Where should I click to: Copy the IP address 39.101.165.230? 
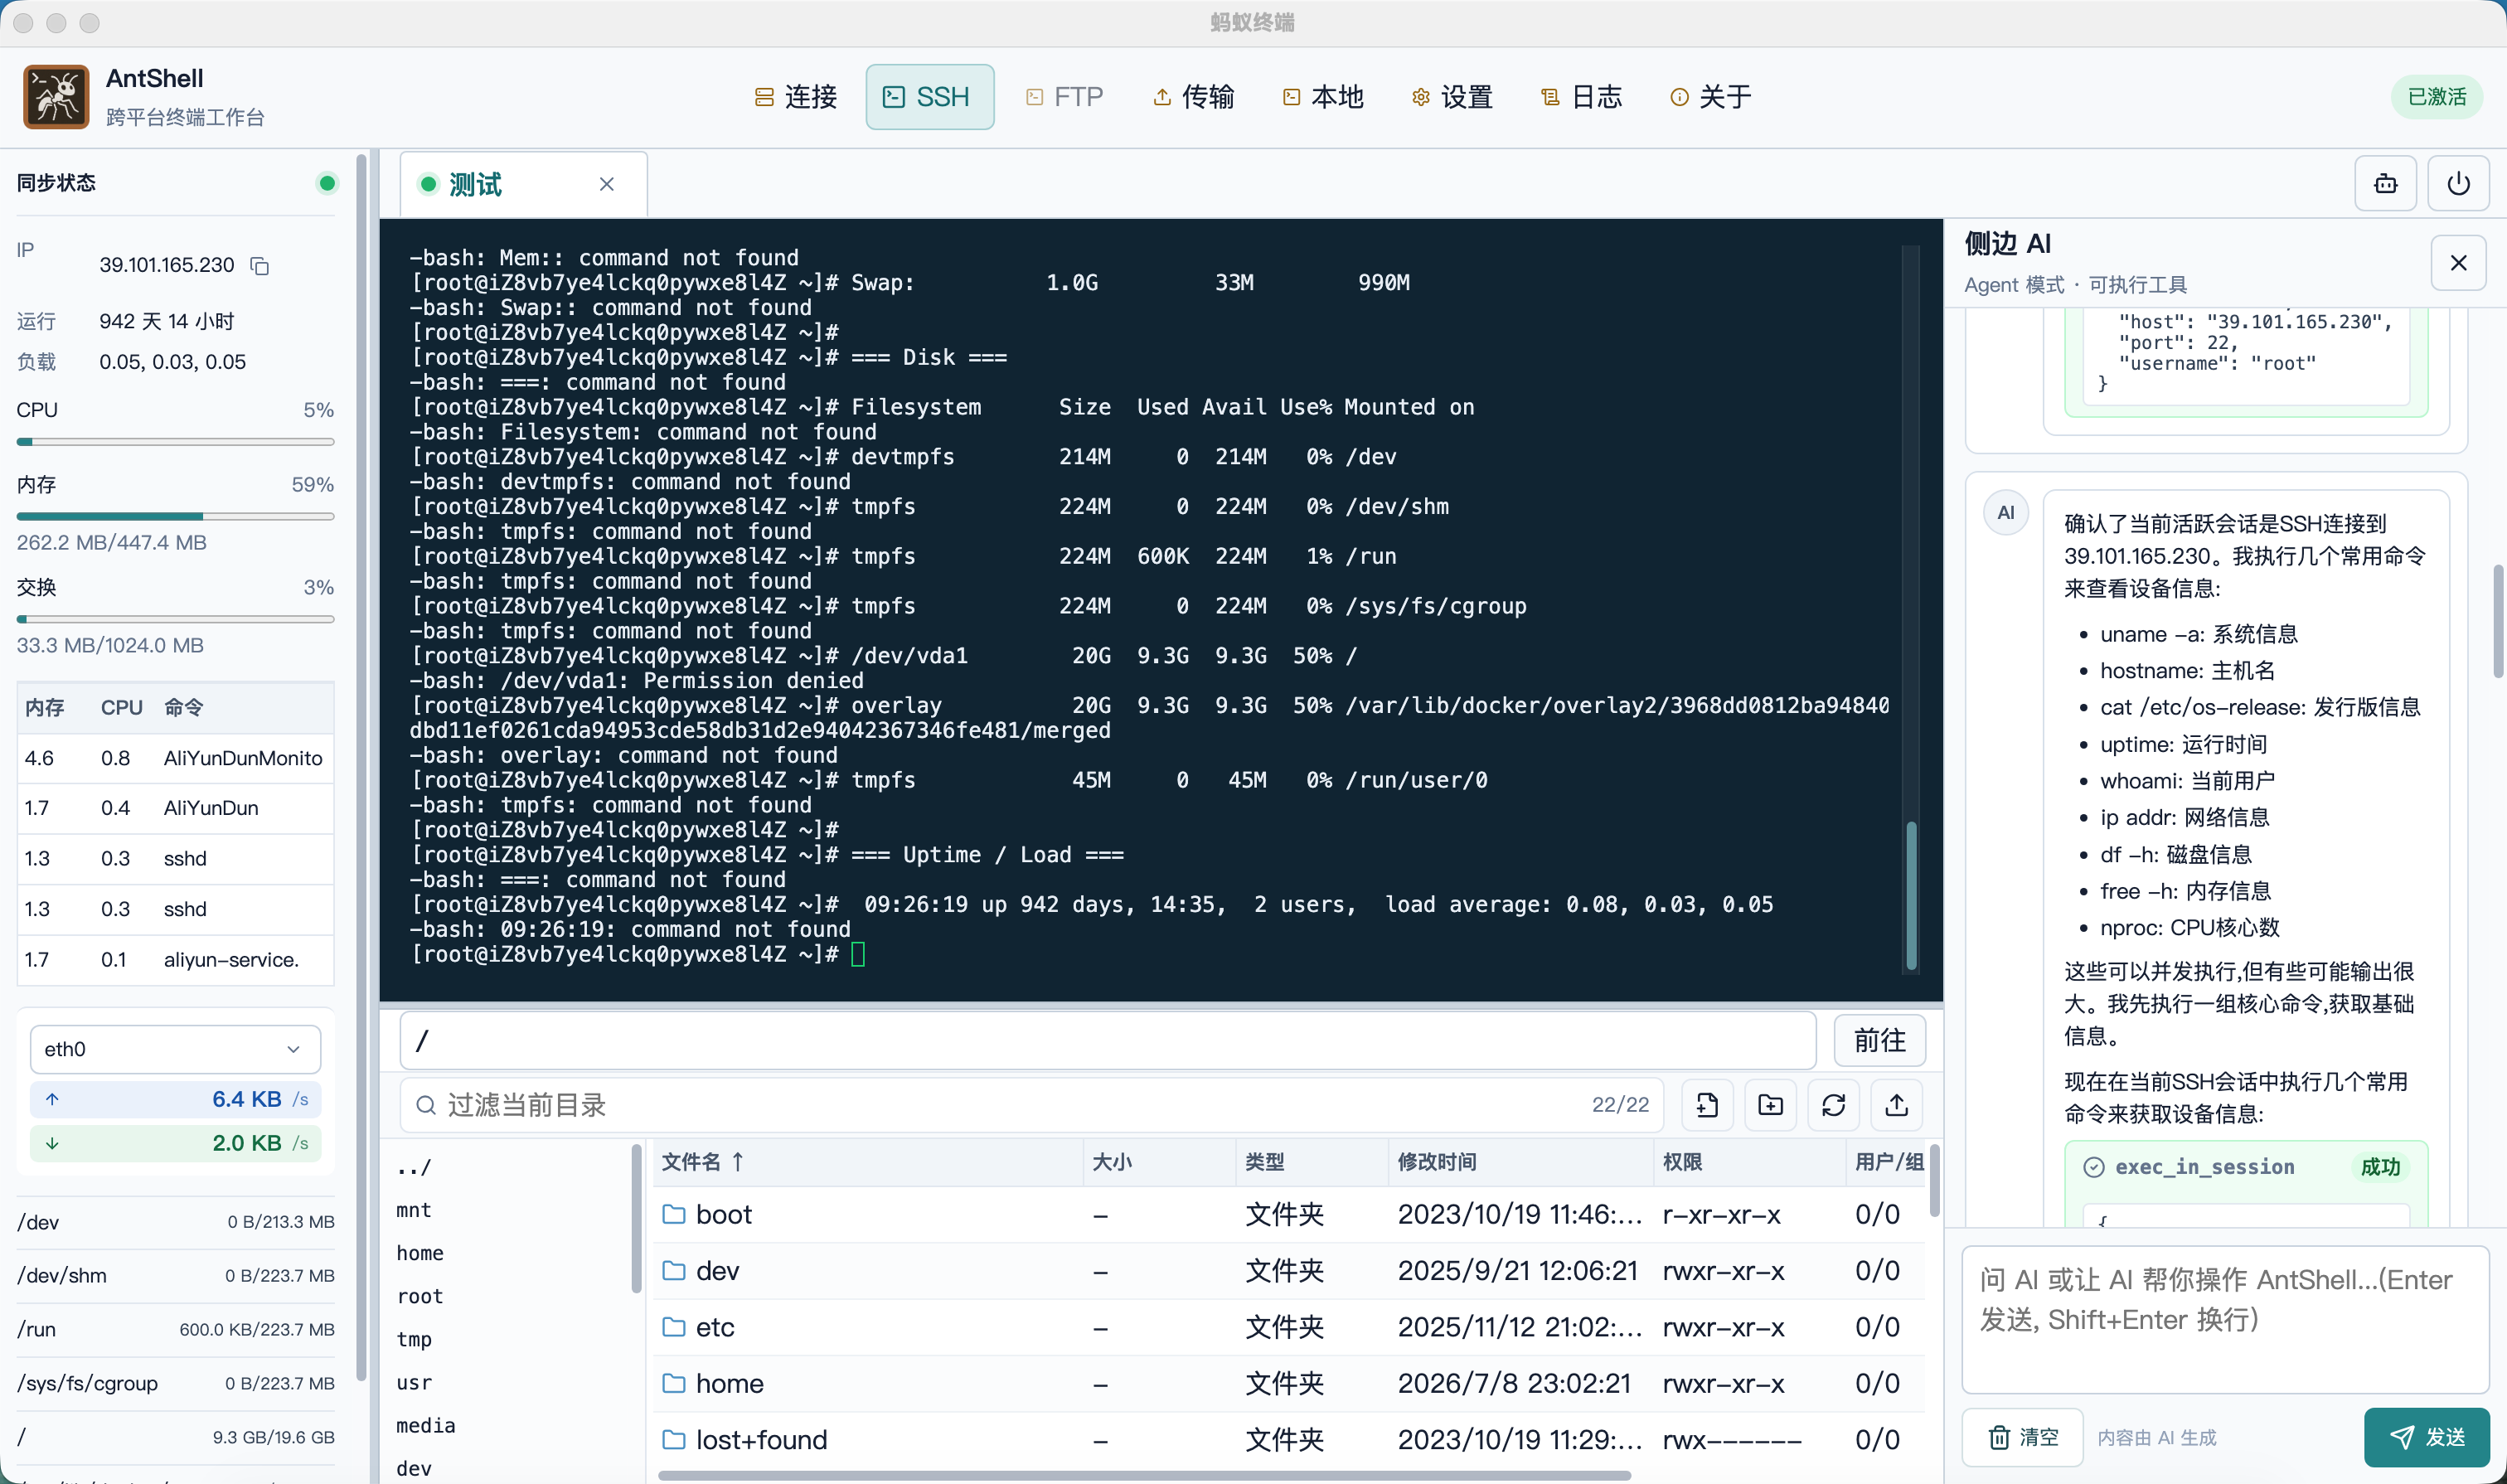260,265
